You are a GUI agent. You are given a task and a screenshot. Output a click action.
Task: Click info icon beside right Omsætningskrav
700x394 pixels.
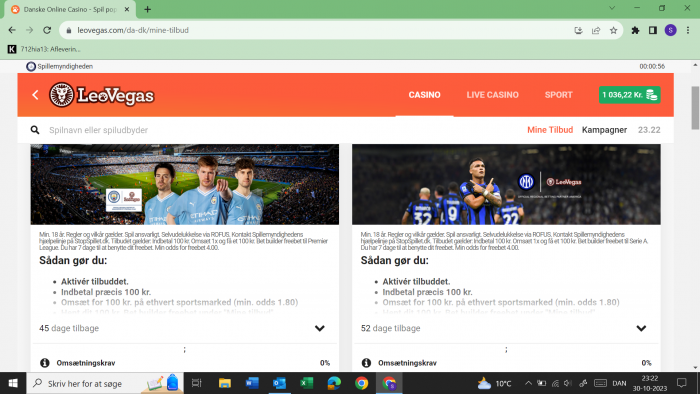[x=366, y=363]
